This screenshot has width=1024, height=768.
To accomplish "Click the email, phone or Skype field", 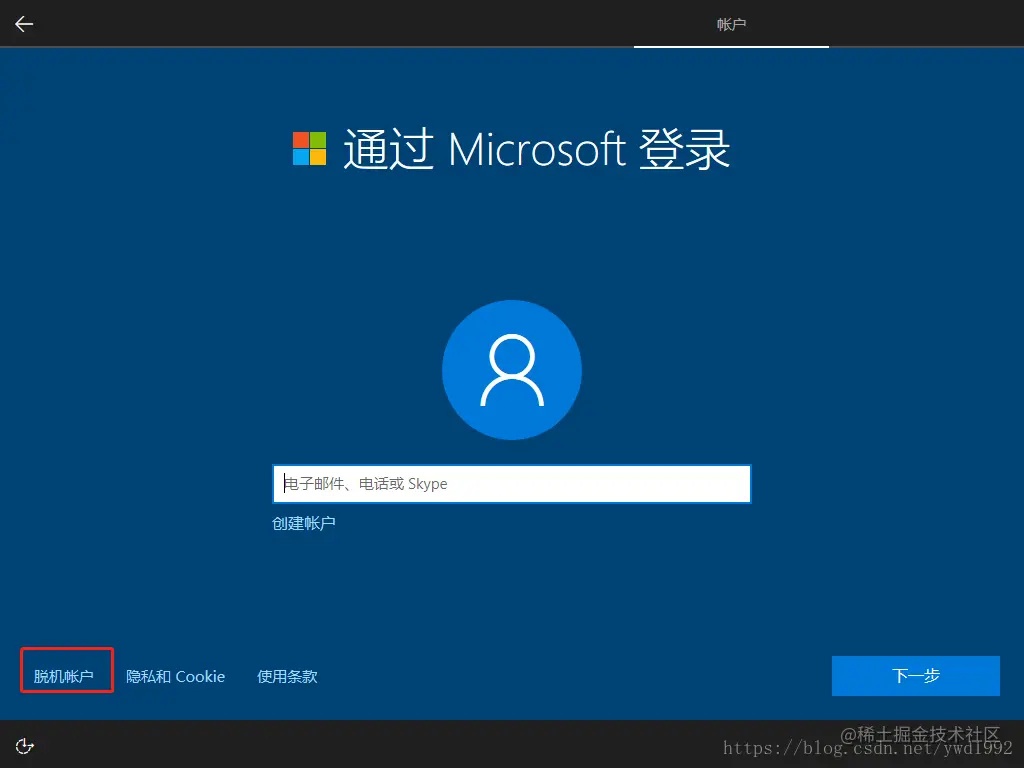I will [511, 484].
